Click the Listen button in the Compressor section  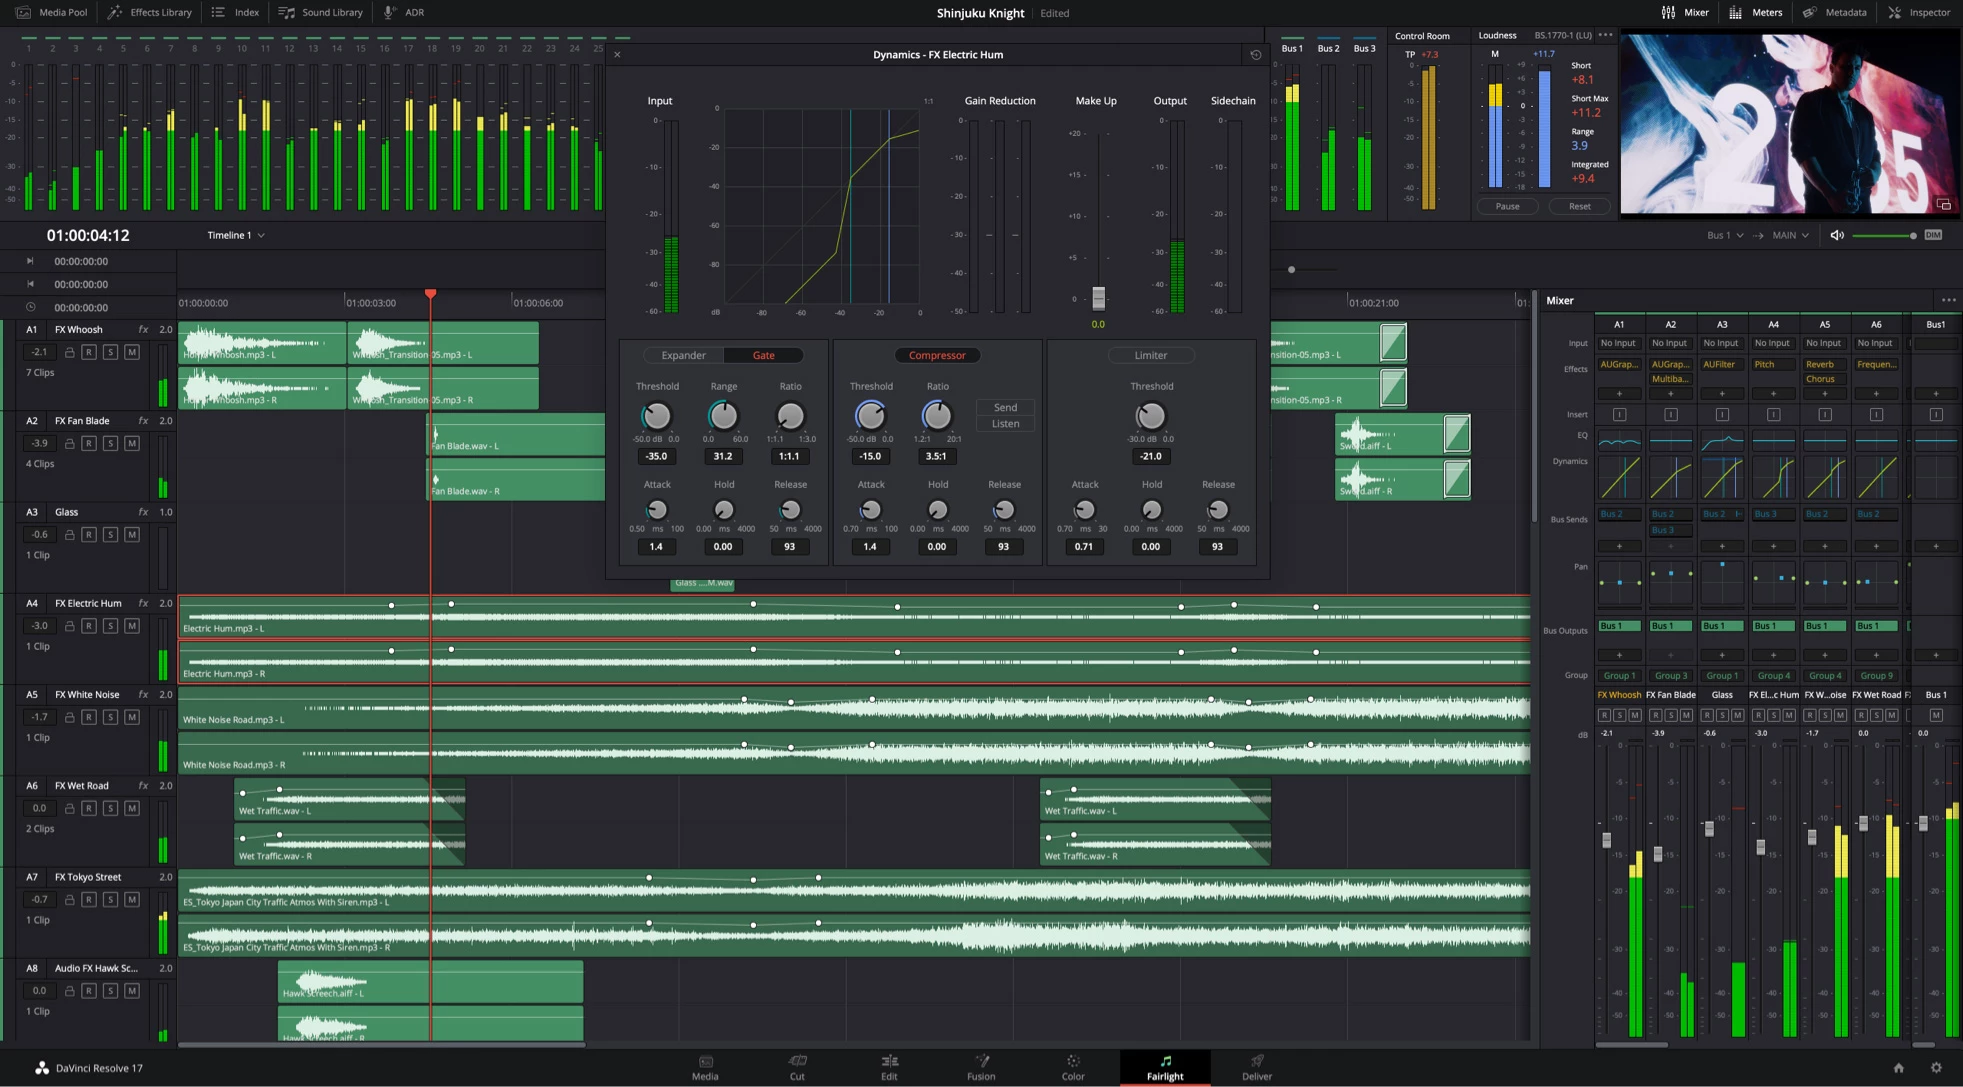click(x=1004, y=423)
